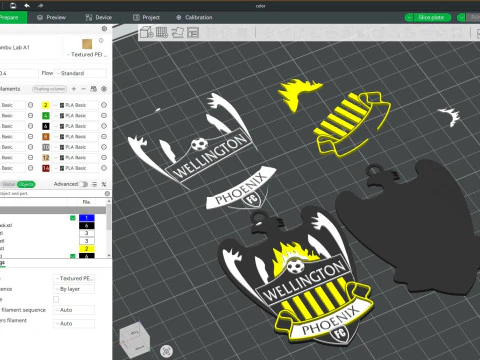Screen dimensions: 480x360
Task: Click icon left of green swatch 4
Action: click(x=30, y=116)
